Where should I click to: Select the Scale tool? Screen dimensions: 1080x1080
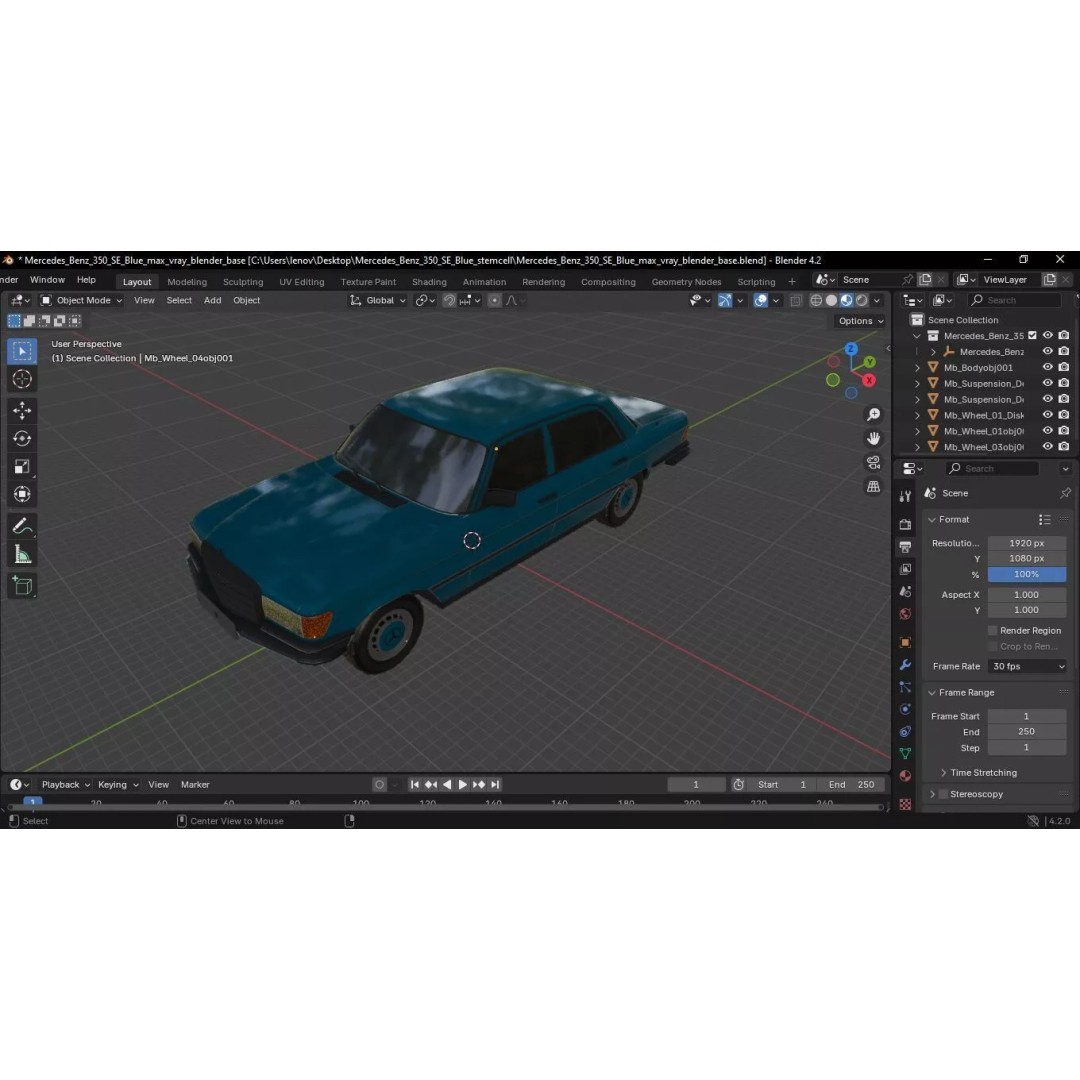[x=22, y=466]
